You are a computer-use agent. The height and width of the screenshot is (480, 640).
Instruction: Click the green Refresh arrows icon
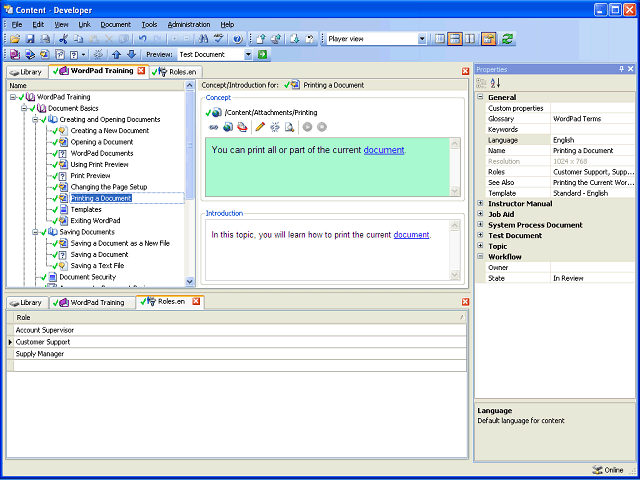coord(507,39)
